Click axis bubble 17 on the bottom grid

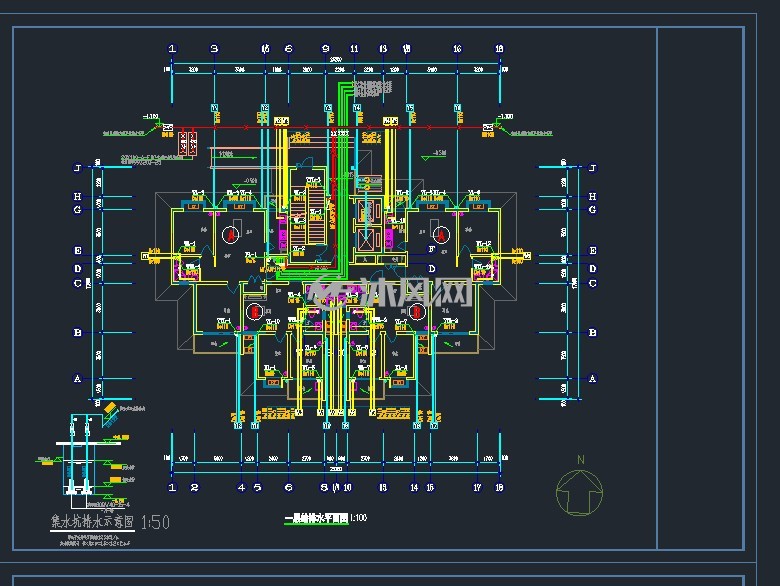click(x=477, y=488)
